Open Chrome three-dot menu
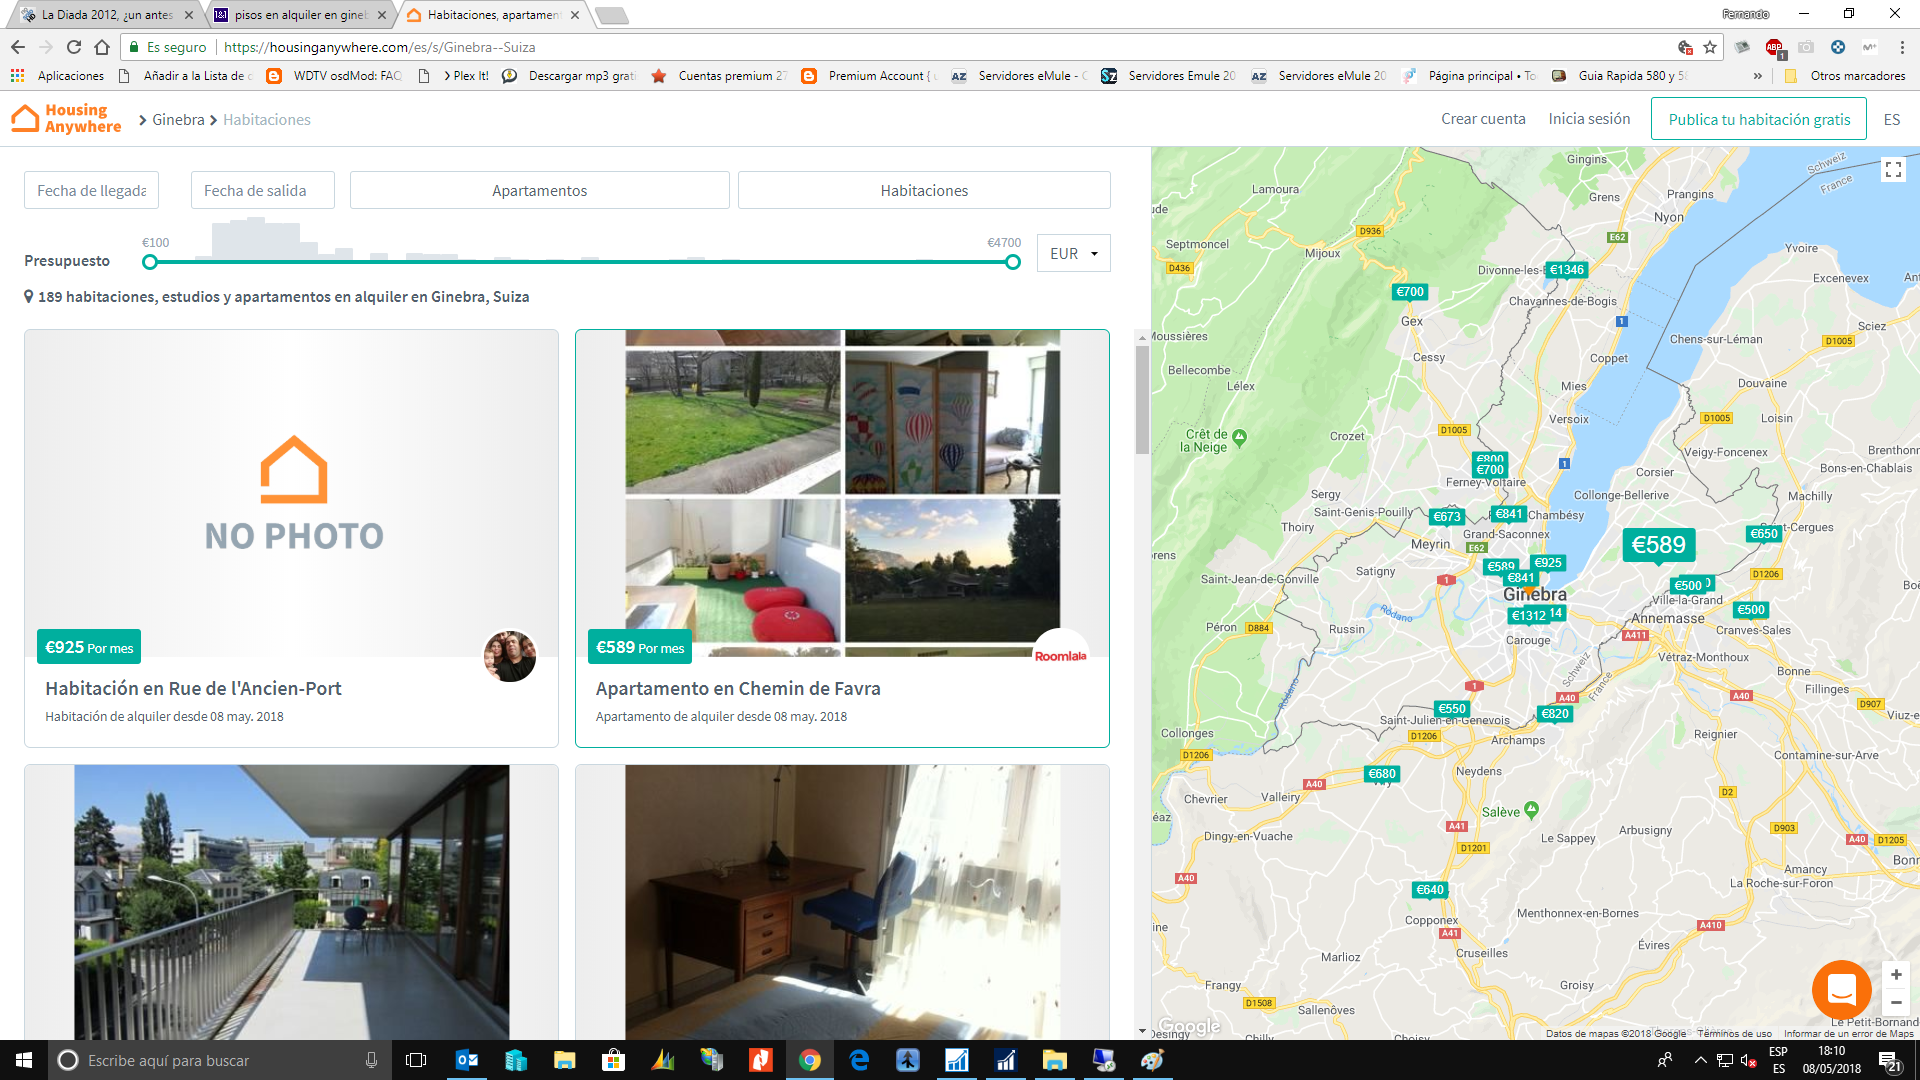 (1902, 47)
